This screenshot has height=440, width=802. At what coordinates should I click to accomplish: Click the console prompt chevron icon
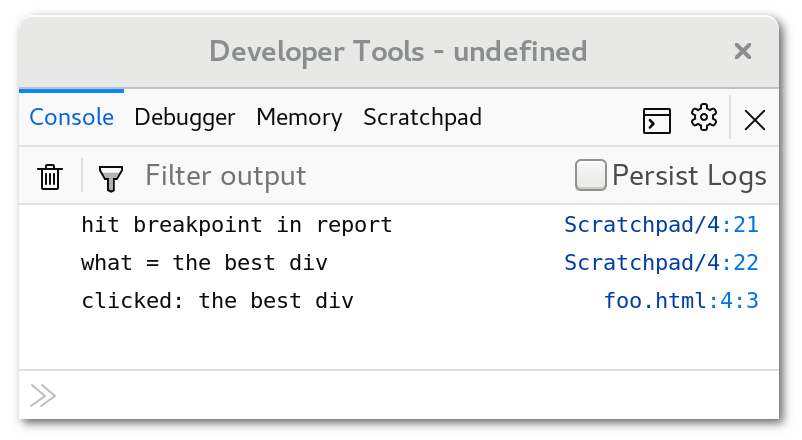pyautogui.click(x=42, y=396)
